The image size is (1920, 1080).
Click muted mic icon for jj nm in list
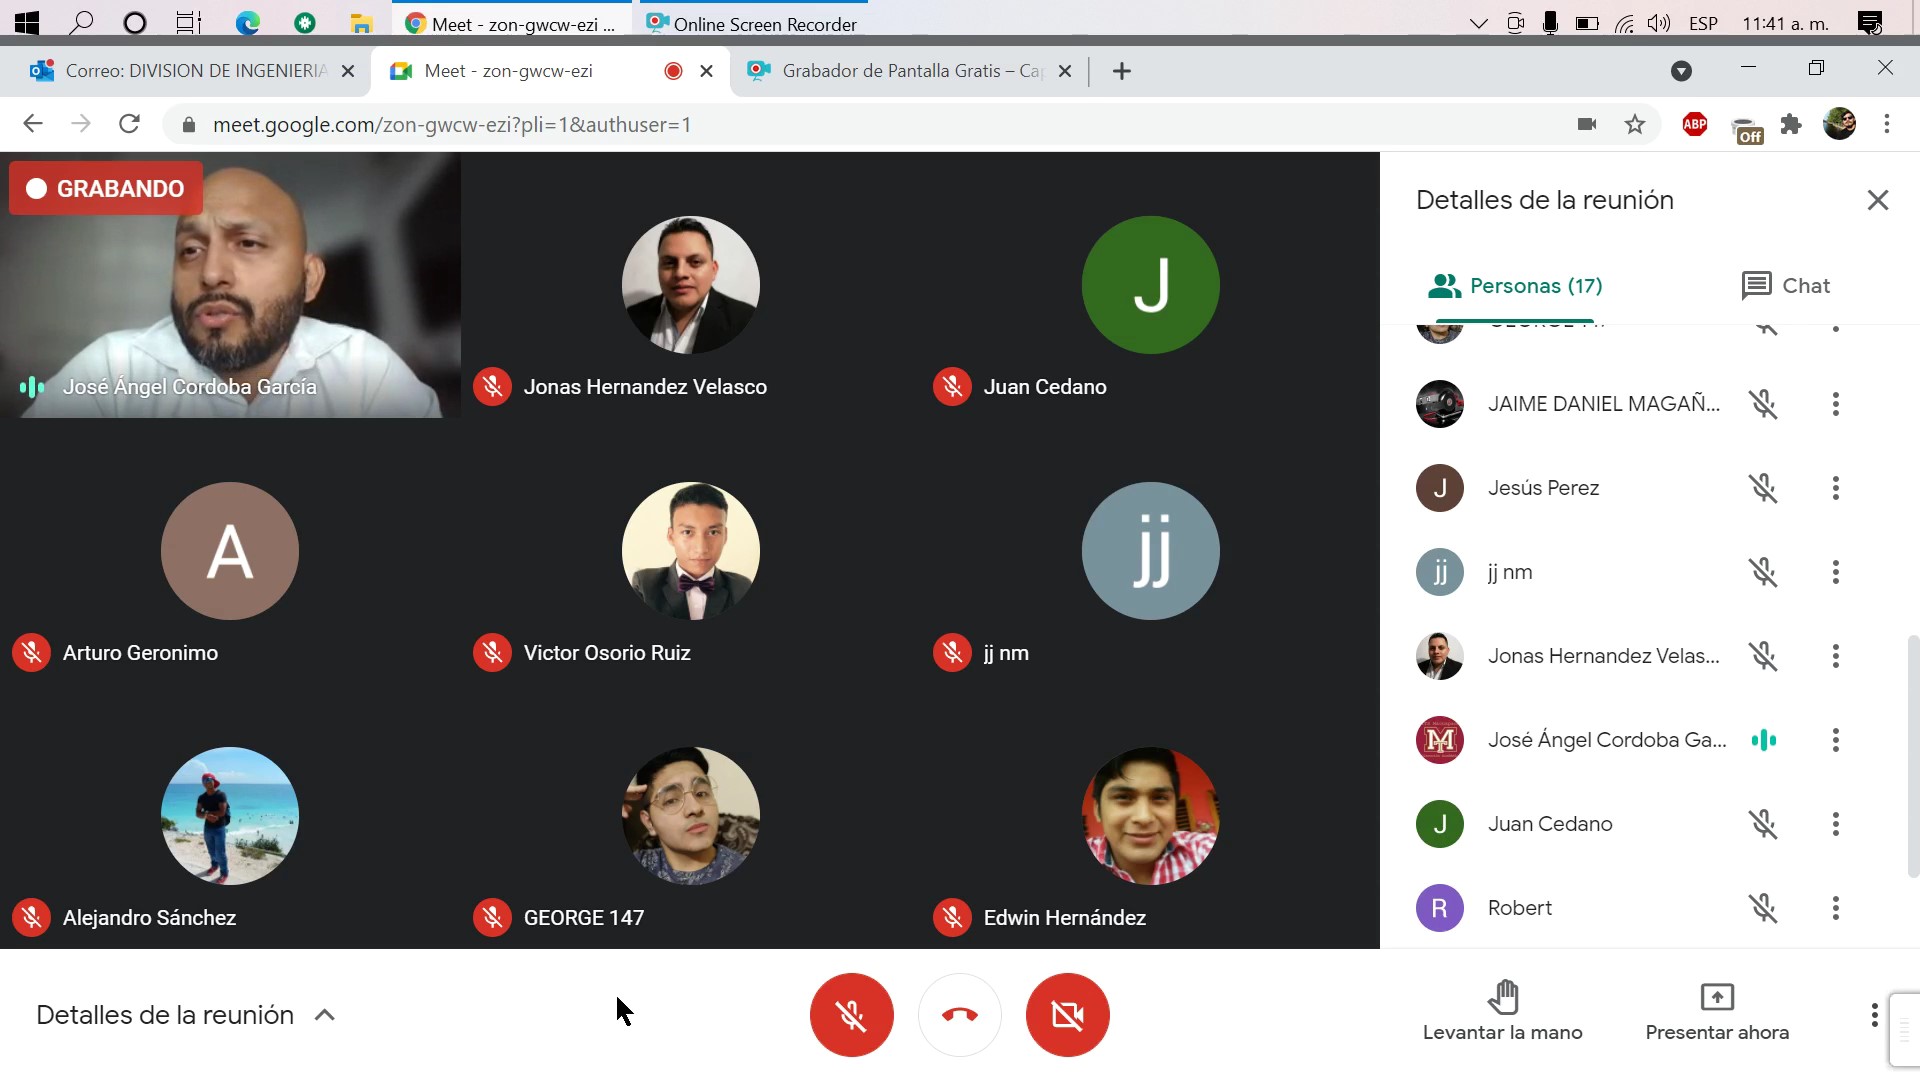pyautogui.click(x=1763, y=572)
